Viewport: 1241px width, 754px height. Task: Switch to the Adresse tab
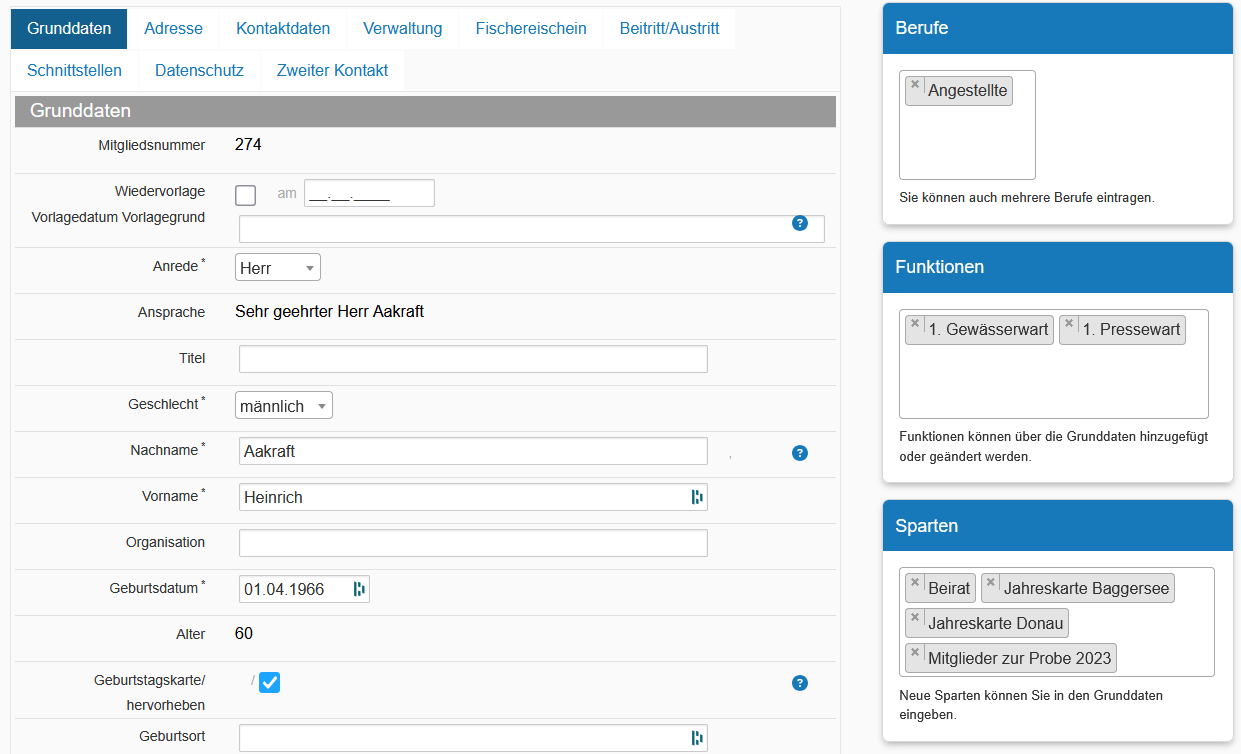tap(173, 28)
